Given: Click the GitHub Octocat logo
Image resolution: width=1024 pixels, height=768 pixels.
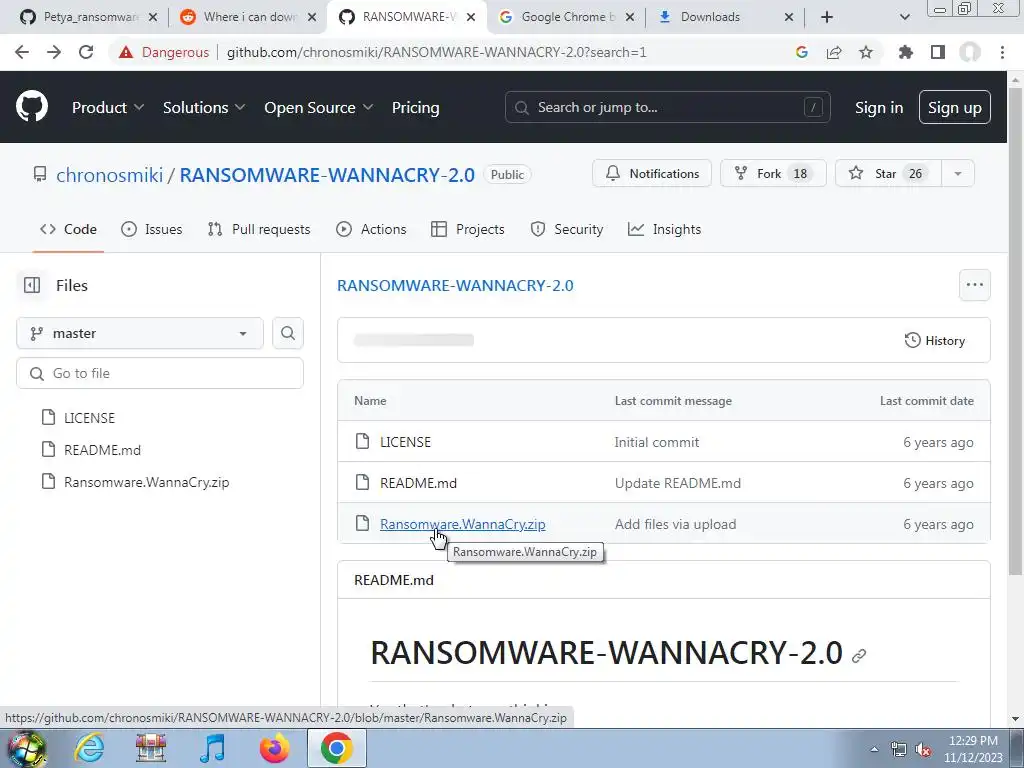Looking at the screenshot, I should (x=31, y=107).
